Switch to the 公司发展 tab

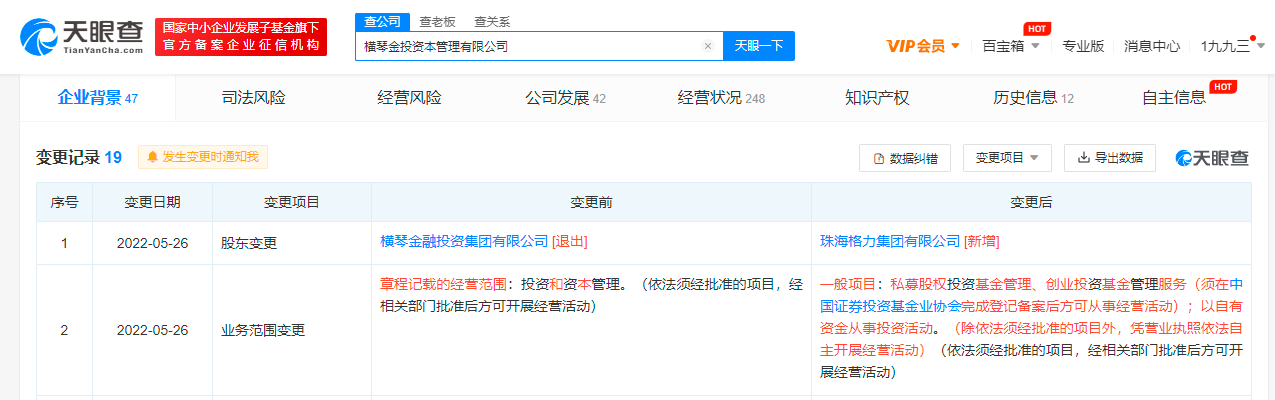click(x=565, y=98)
